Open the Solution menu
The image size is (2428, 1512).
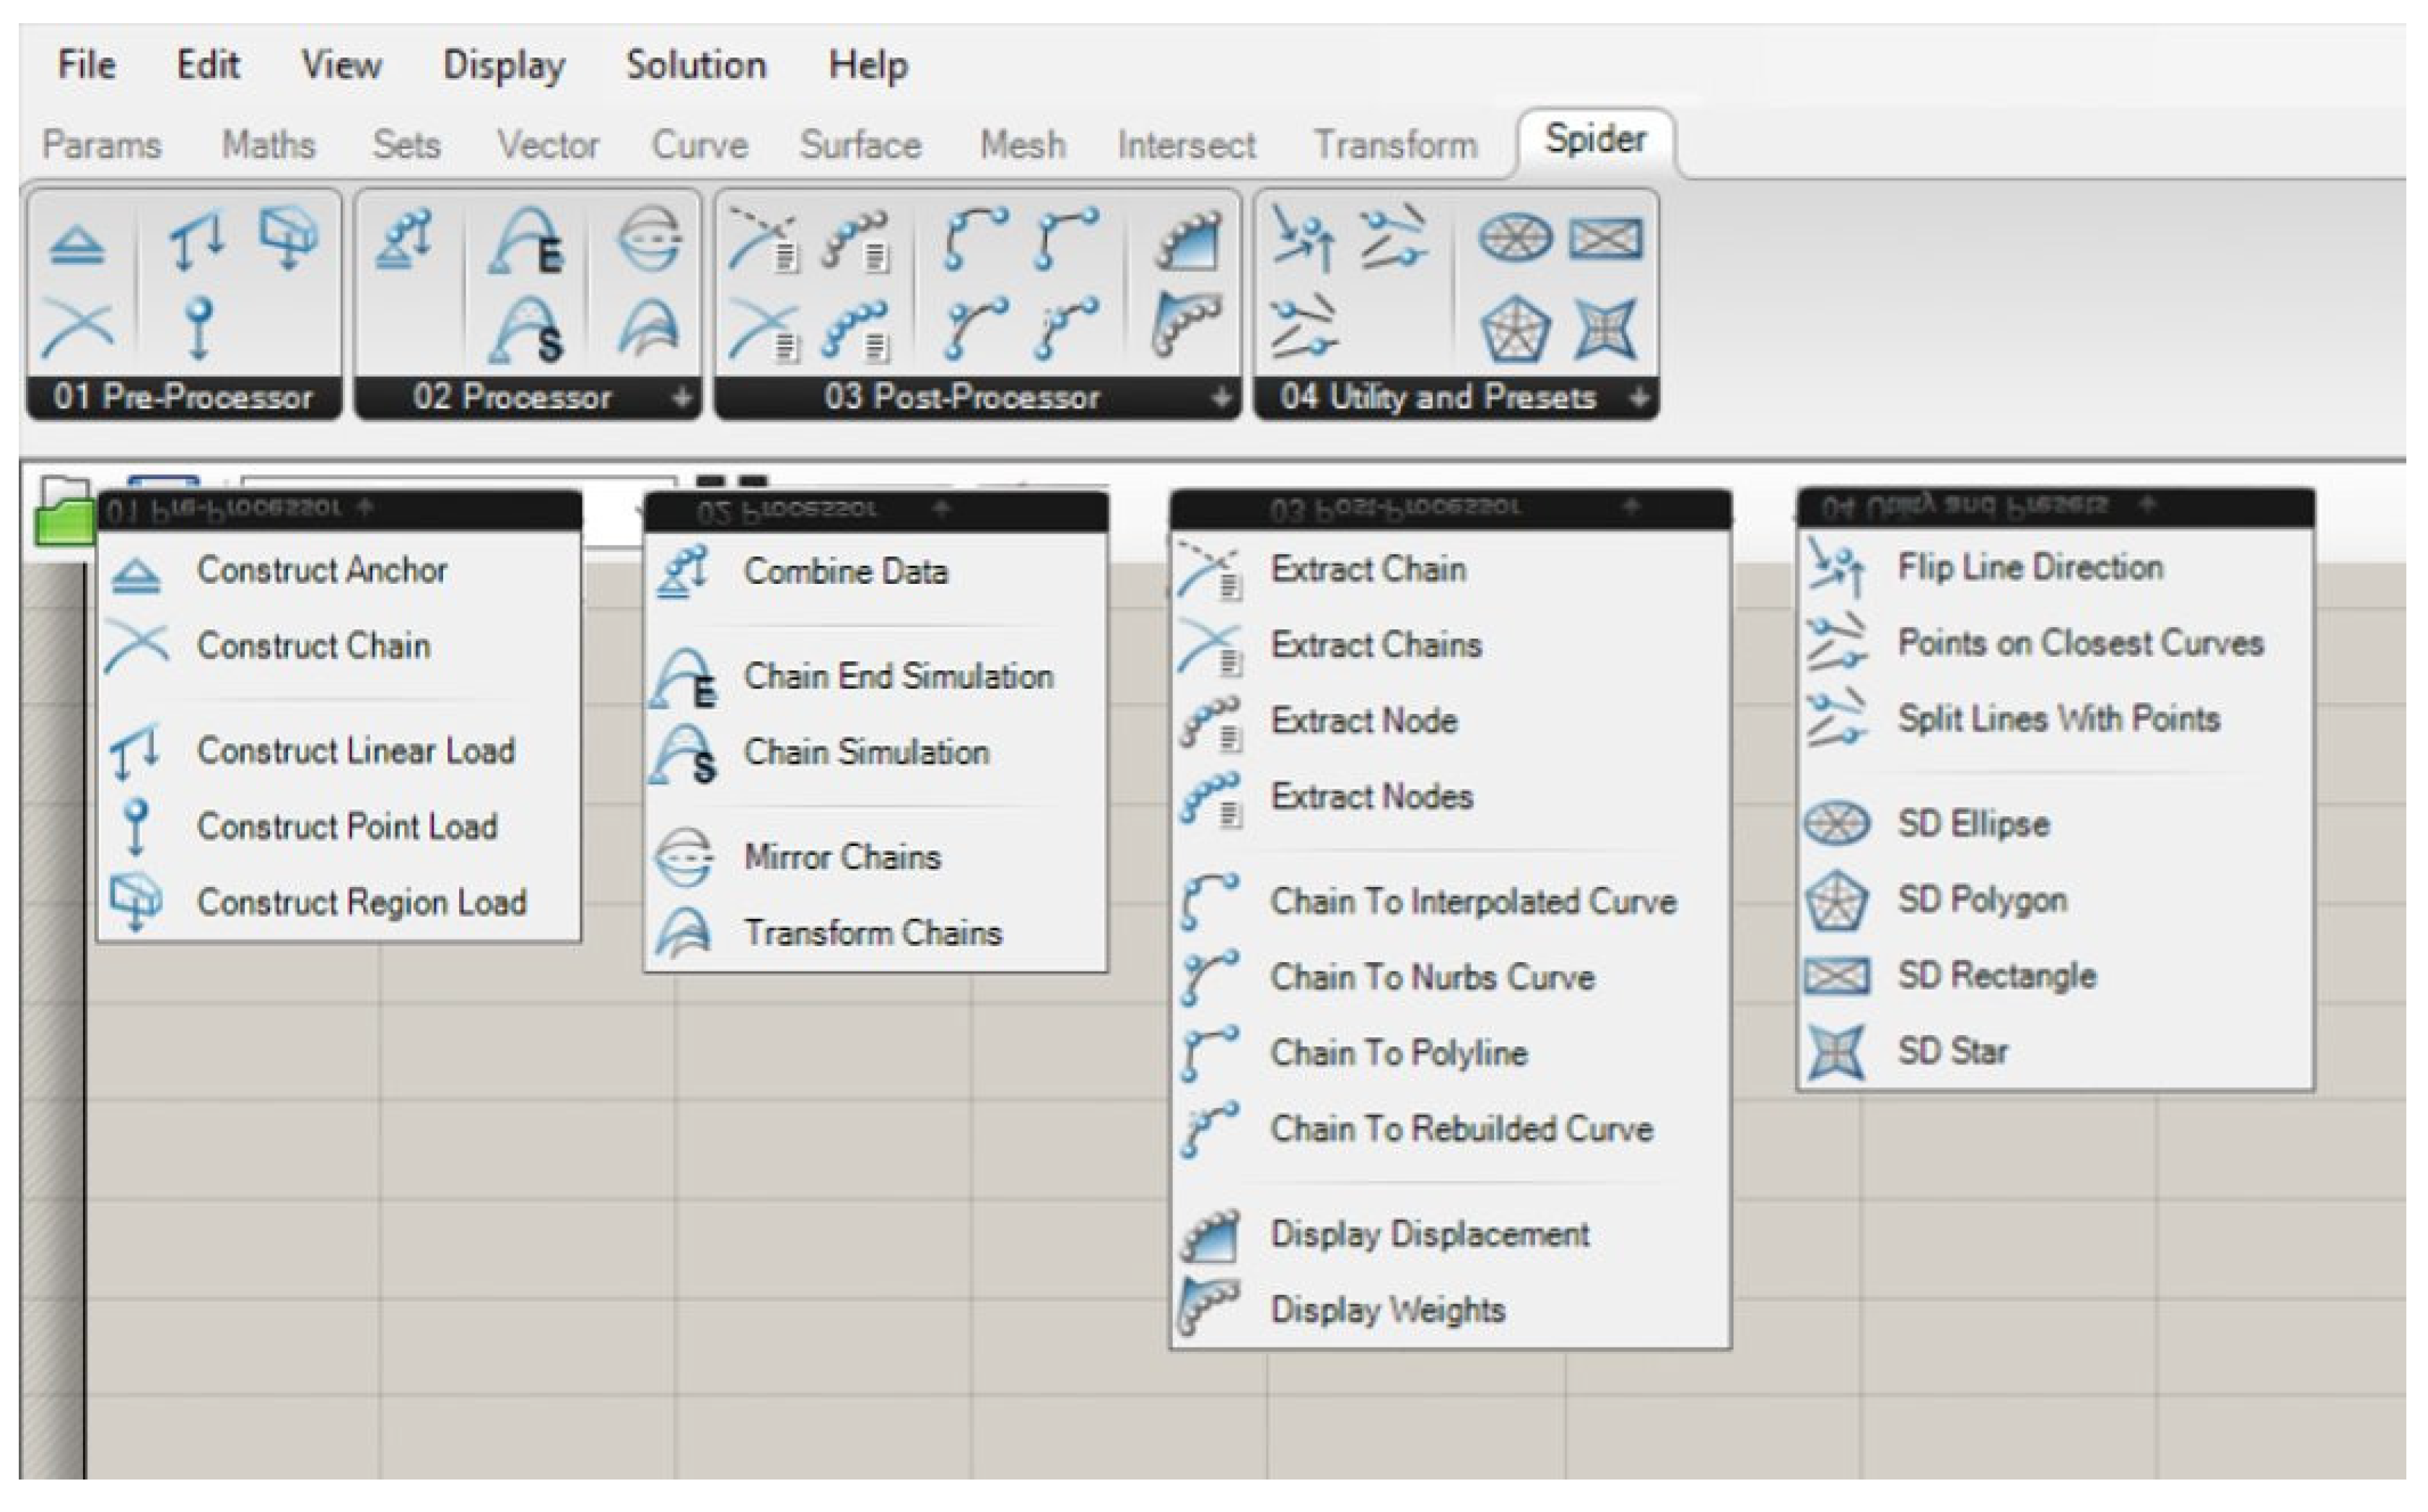pos(696,65)
